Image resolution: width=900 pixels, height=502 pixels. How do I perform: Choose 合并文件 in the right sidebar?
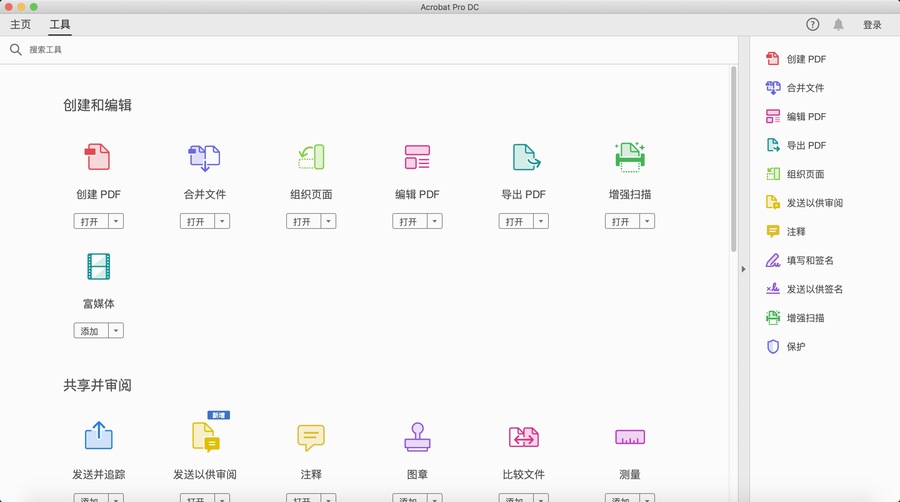pos(795,88)
